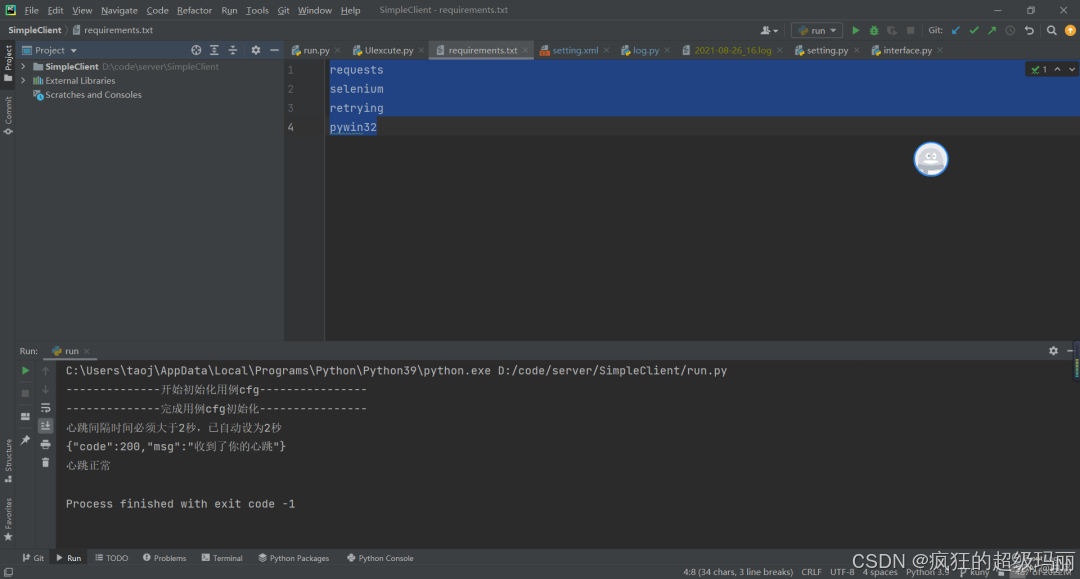The image size is (1080, 579).
Task: Open the user account dropdown
Action: click(x=769, y=30)
